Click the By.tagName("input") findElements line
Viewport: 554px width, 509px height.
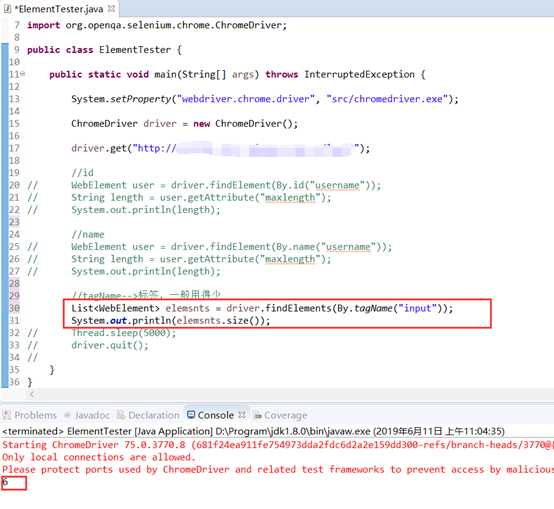(262, 308)
